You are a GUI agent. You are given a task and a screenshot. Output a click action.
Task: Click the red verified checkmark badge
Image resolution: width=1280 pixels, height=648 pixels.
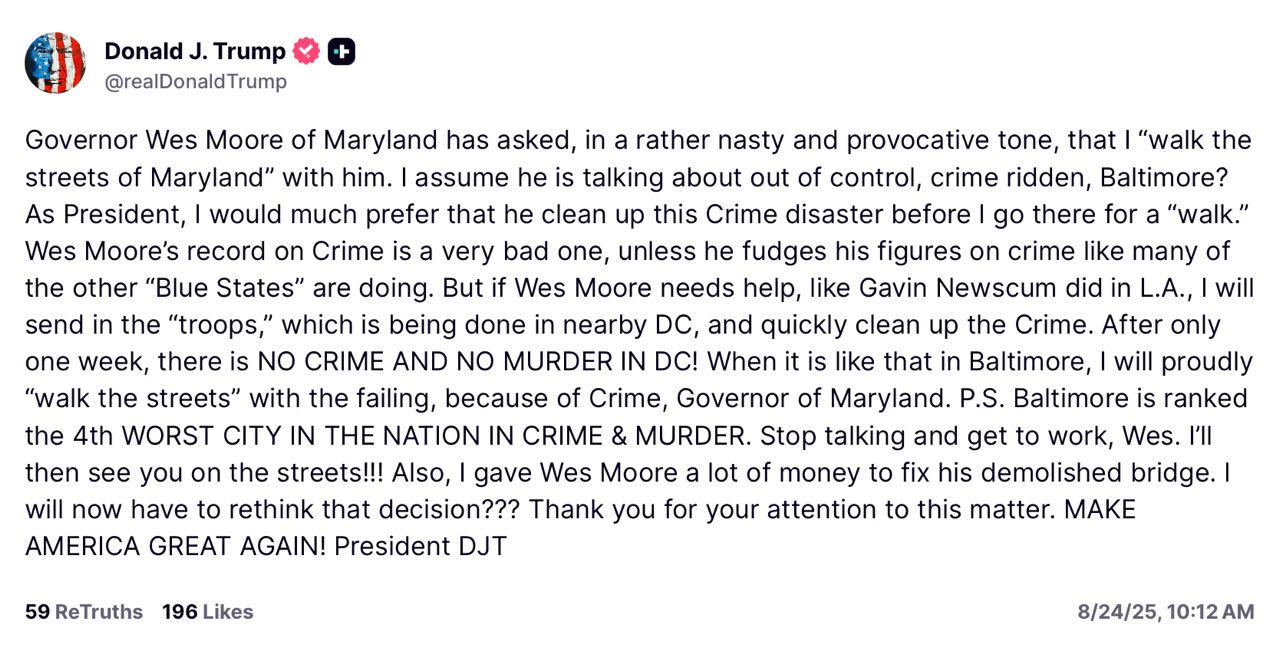(306, 51)
